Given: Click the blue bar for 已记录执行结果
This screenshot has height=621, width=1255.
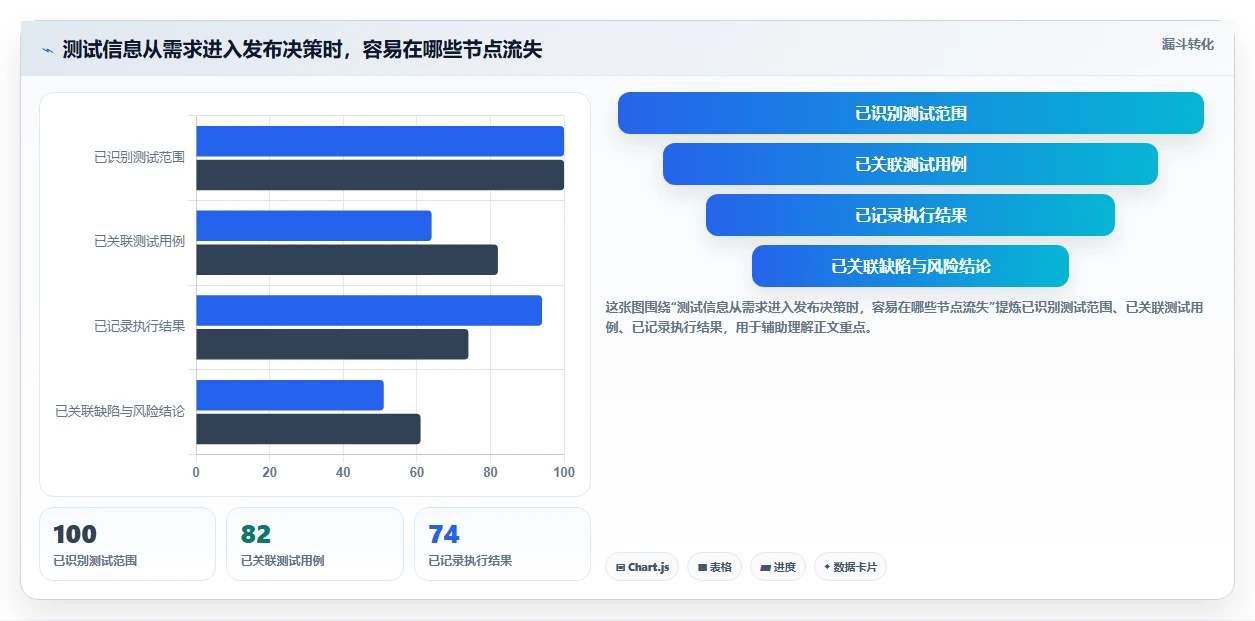Looking at the screenshot, I should click(x=369, y=310).
